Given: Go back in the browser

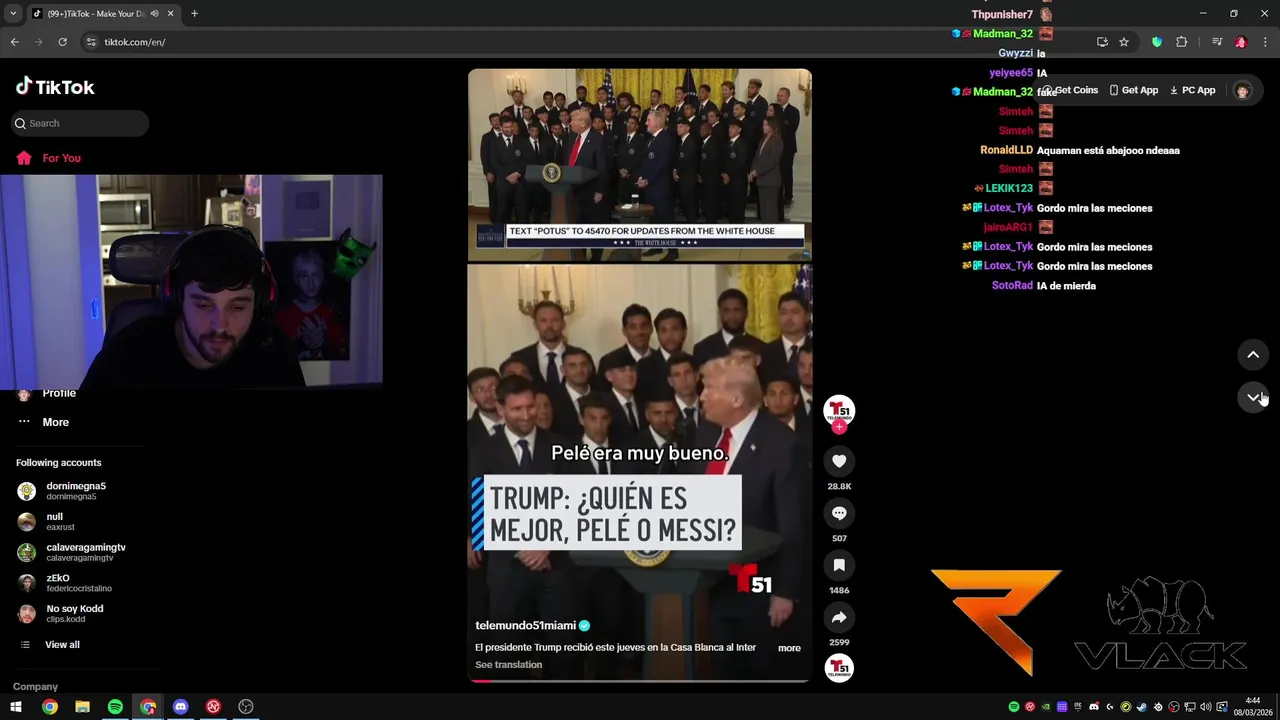Looking at the screenshot, I should click(x=14, y=42).
